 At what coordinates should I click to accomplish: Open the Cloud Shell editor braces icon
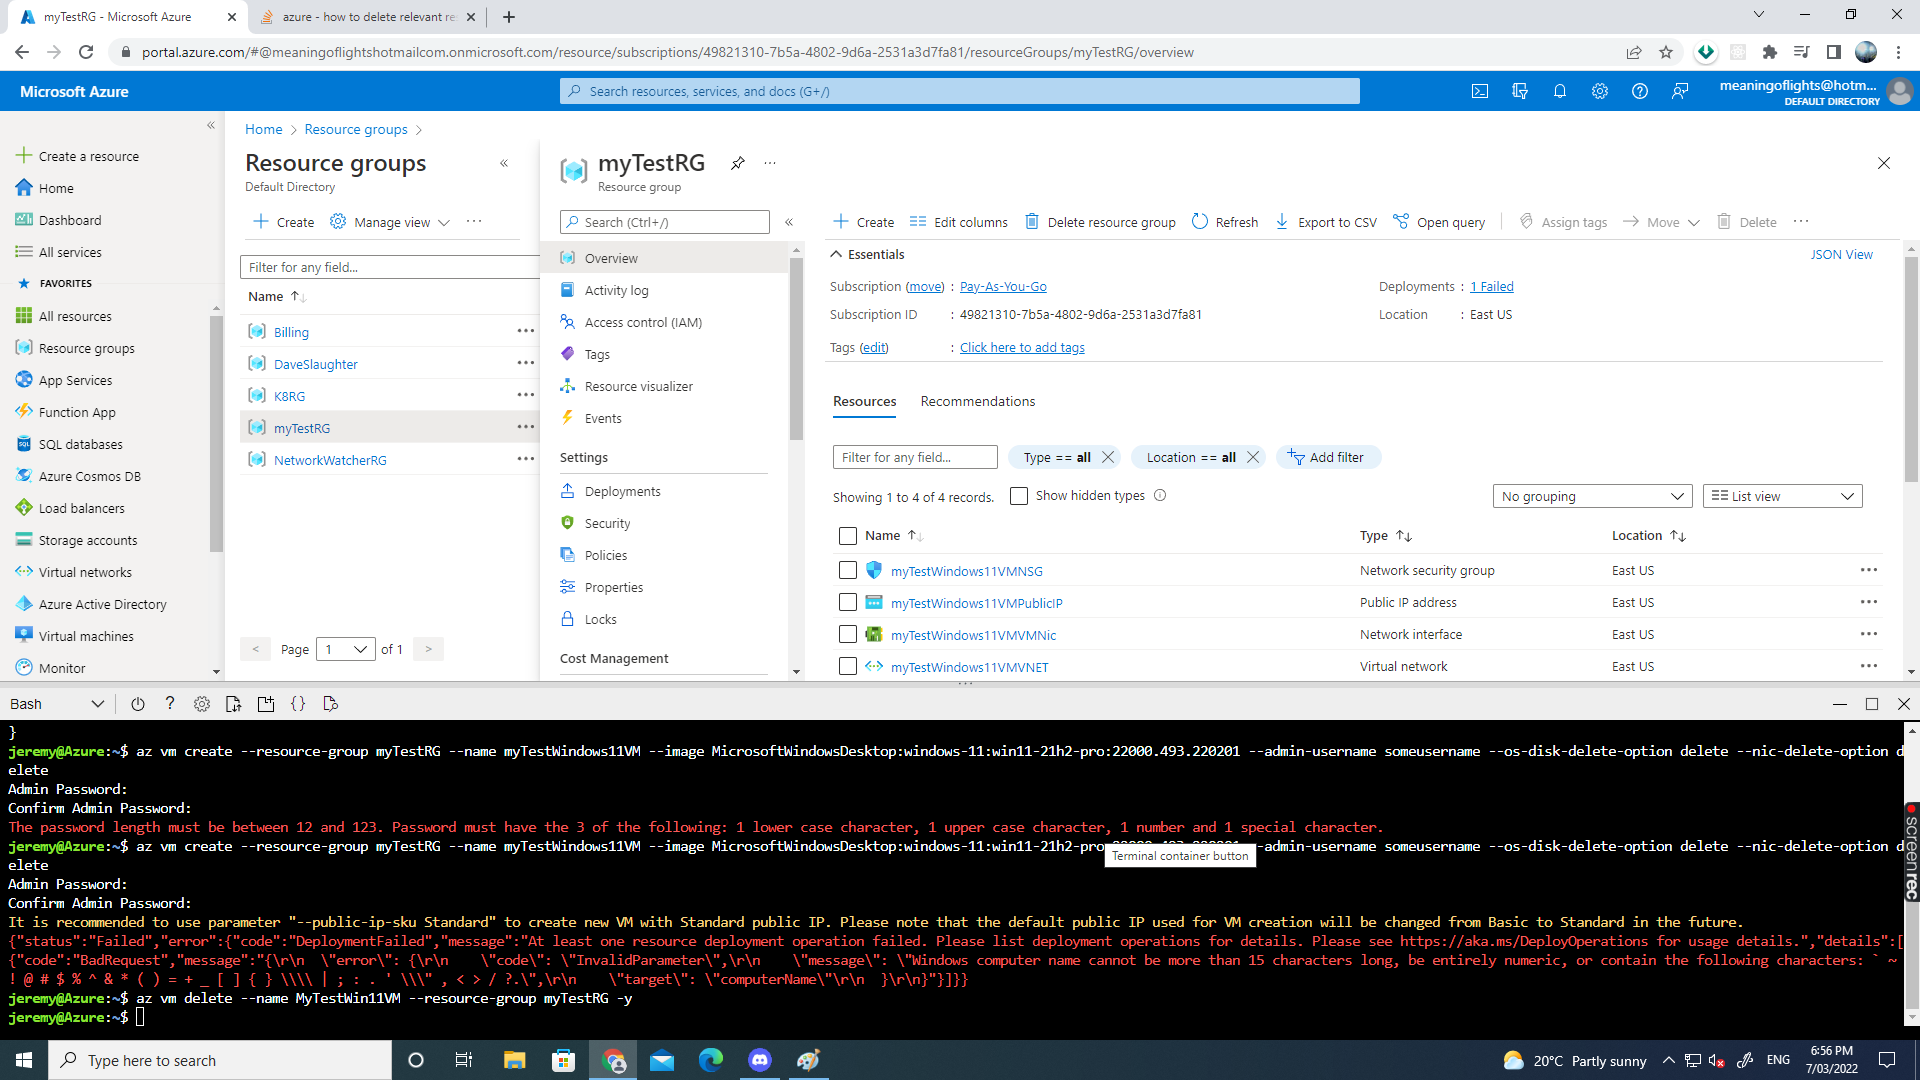pyautogui.click(x=298, y=704)
